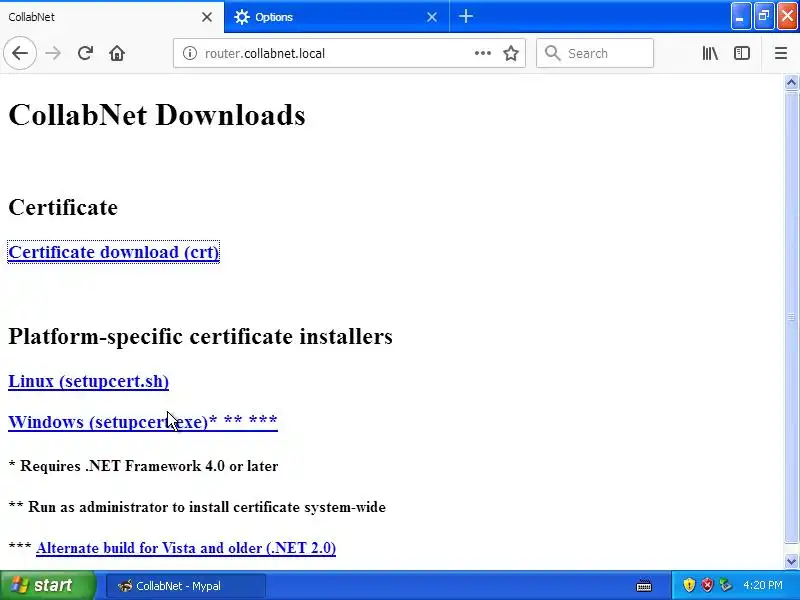Click scrollbar down arrow
The width and height of the screenshot is (800, 600).
pos(791,561)
